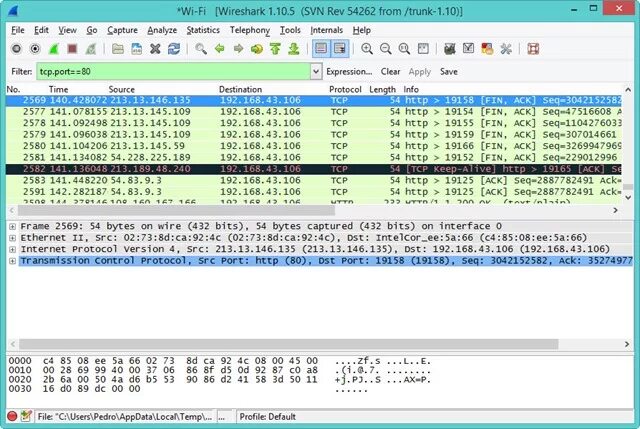This screenshot has height=429, width=640.
Task: Edit display filters icon
Action: click(x=469, y=49)
